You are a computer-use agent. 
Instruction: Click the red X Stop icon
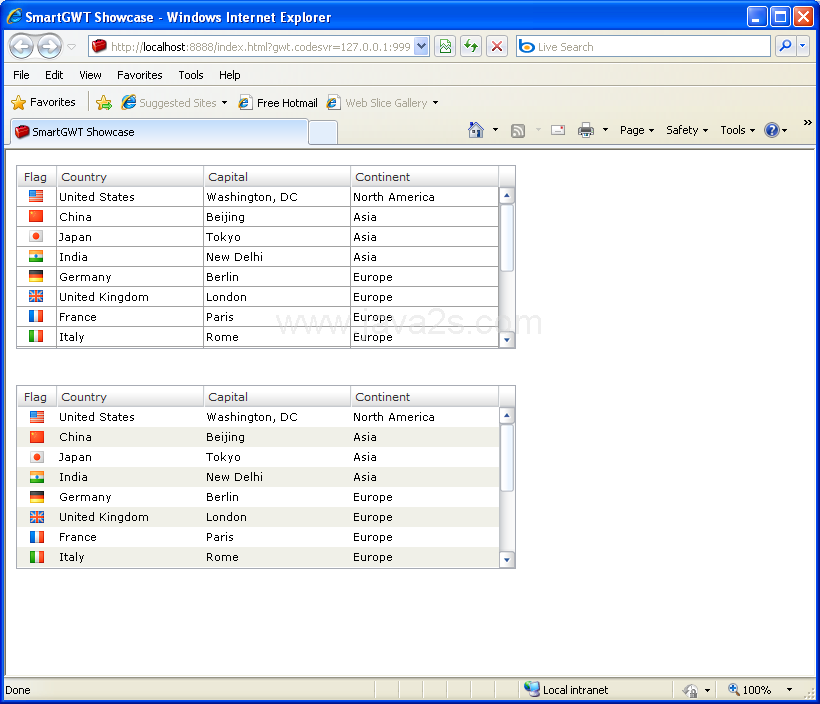tap(497, 47)
